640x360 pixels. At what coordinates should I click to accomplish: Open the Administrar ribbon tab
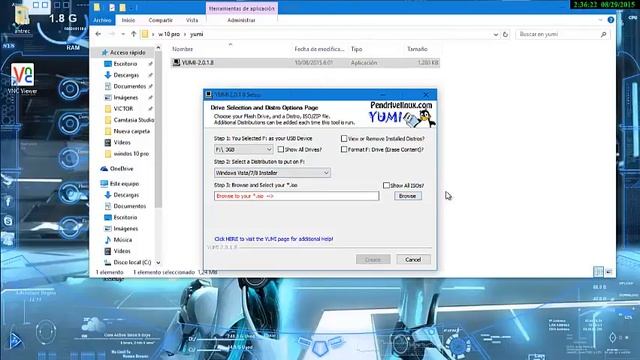point(241,20)
